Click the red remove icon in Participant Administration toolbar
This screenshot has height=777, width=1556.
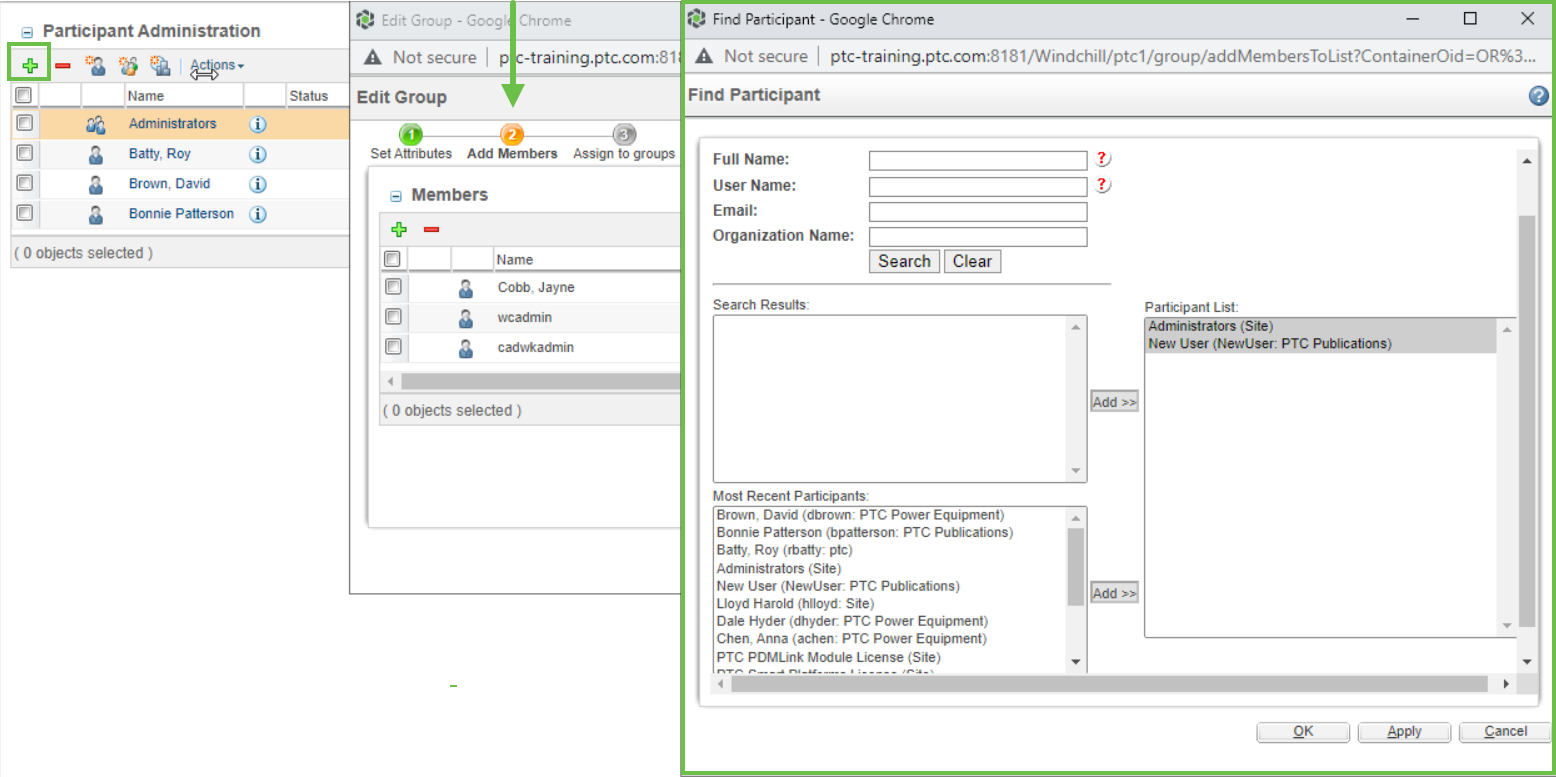click(x=63, y=66)
